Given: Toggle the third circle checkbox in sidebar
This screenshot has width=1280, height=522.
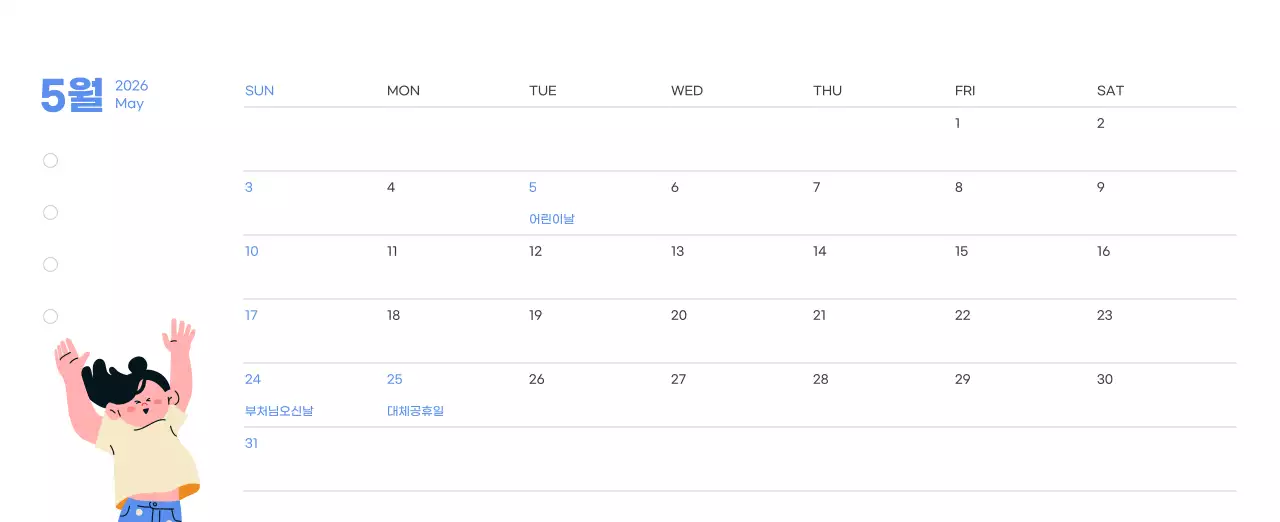Looking at the screenshot, I should [51, 265].
